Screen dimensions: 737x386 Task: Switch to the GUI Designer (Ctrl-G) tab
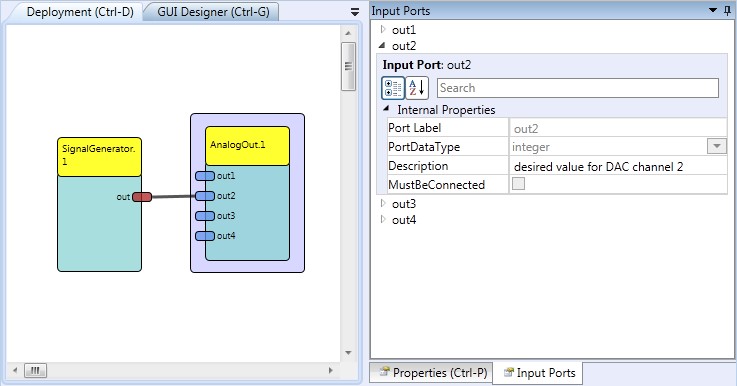click(213, 12)
